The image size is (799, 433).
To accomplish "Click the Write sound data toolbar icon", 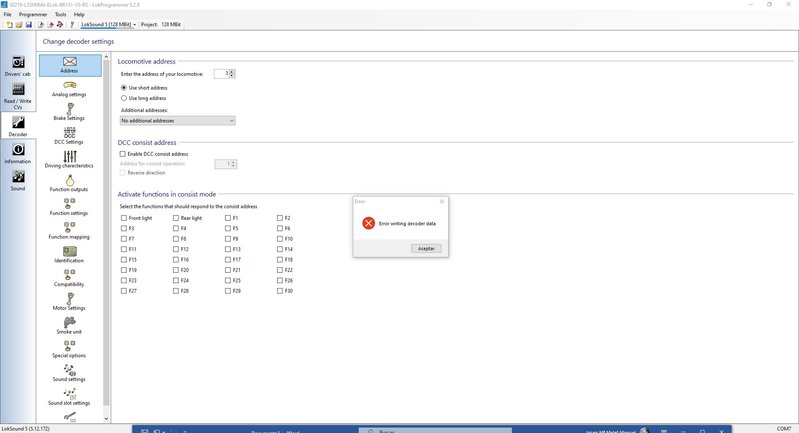I will 60,24.
